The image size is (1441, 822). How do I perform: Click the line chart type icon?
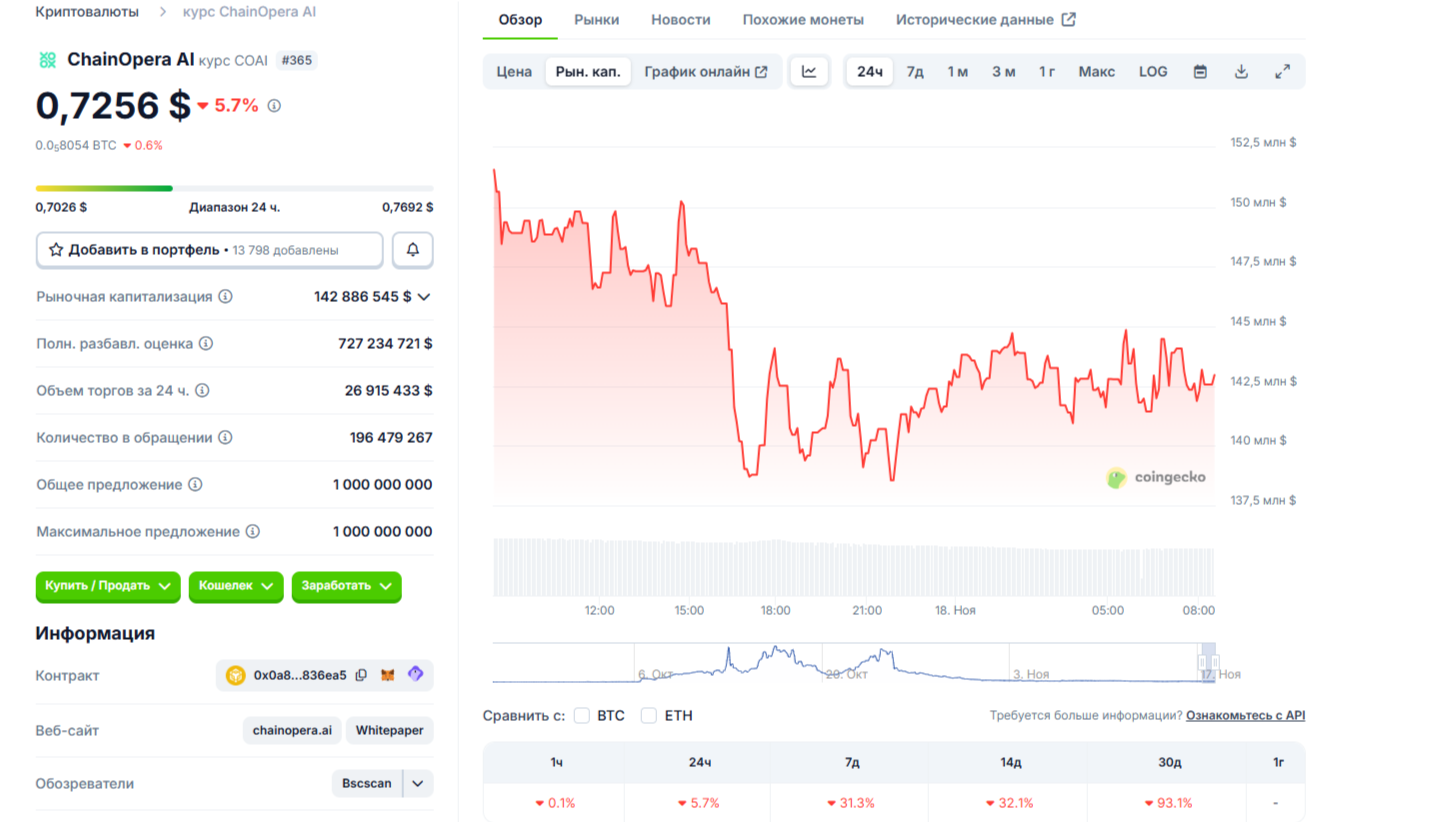(x=809, y=72)
